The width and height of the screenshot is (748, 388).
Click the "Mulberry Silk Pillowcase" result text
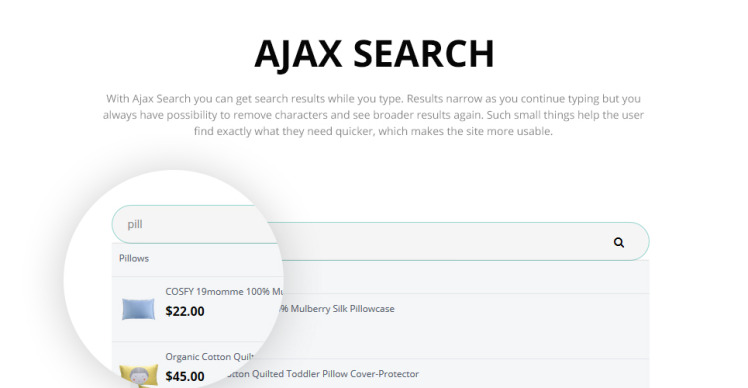click(337, 309)
